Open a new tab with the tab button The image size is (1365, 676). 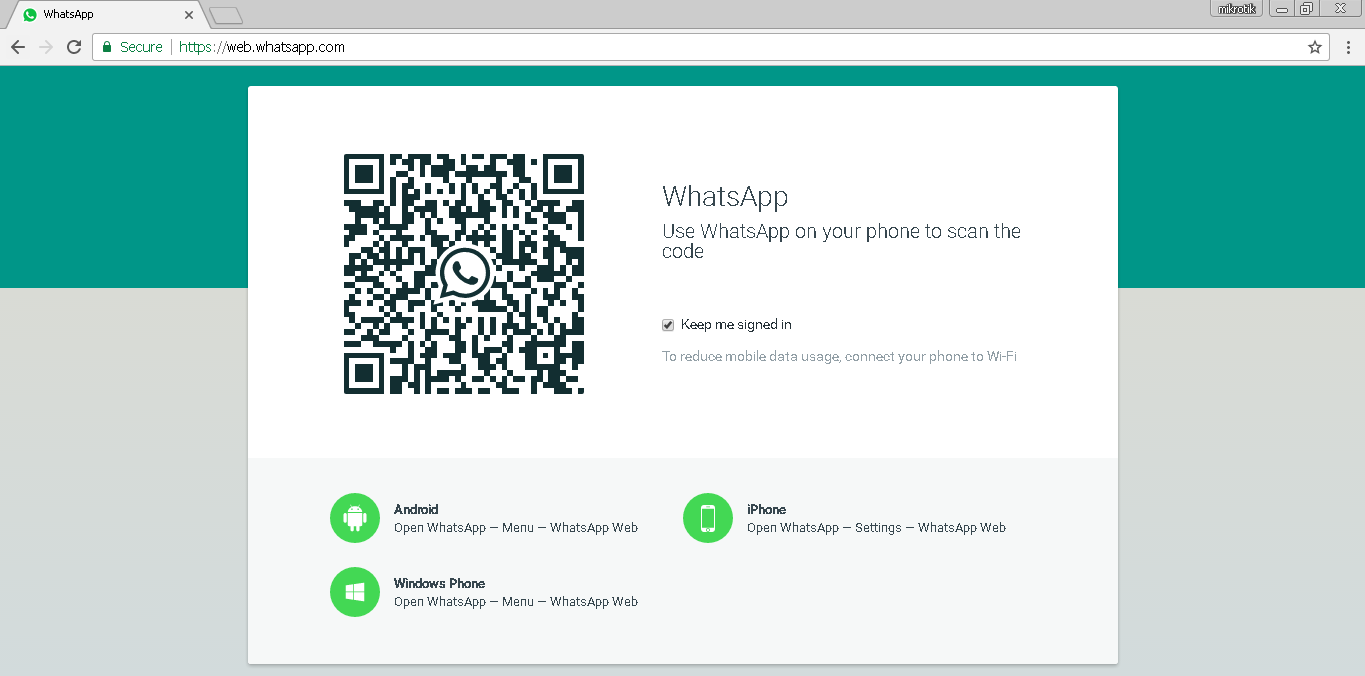click(x=226, y=15)
